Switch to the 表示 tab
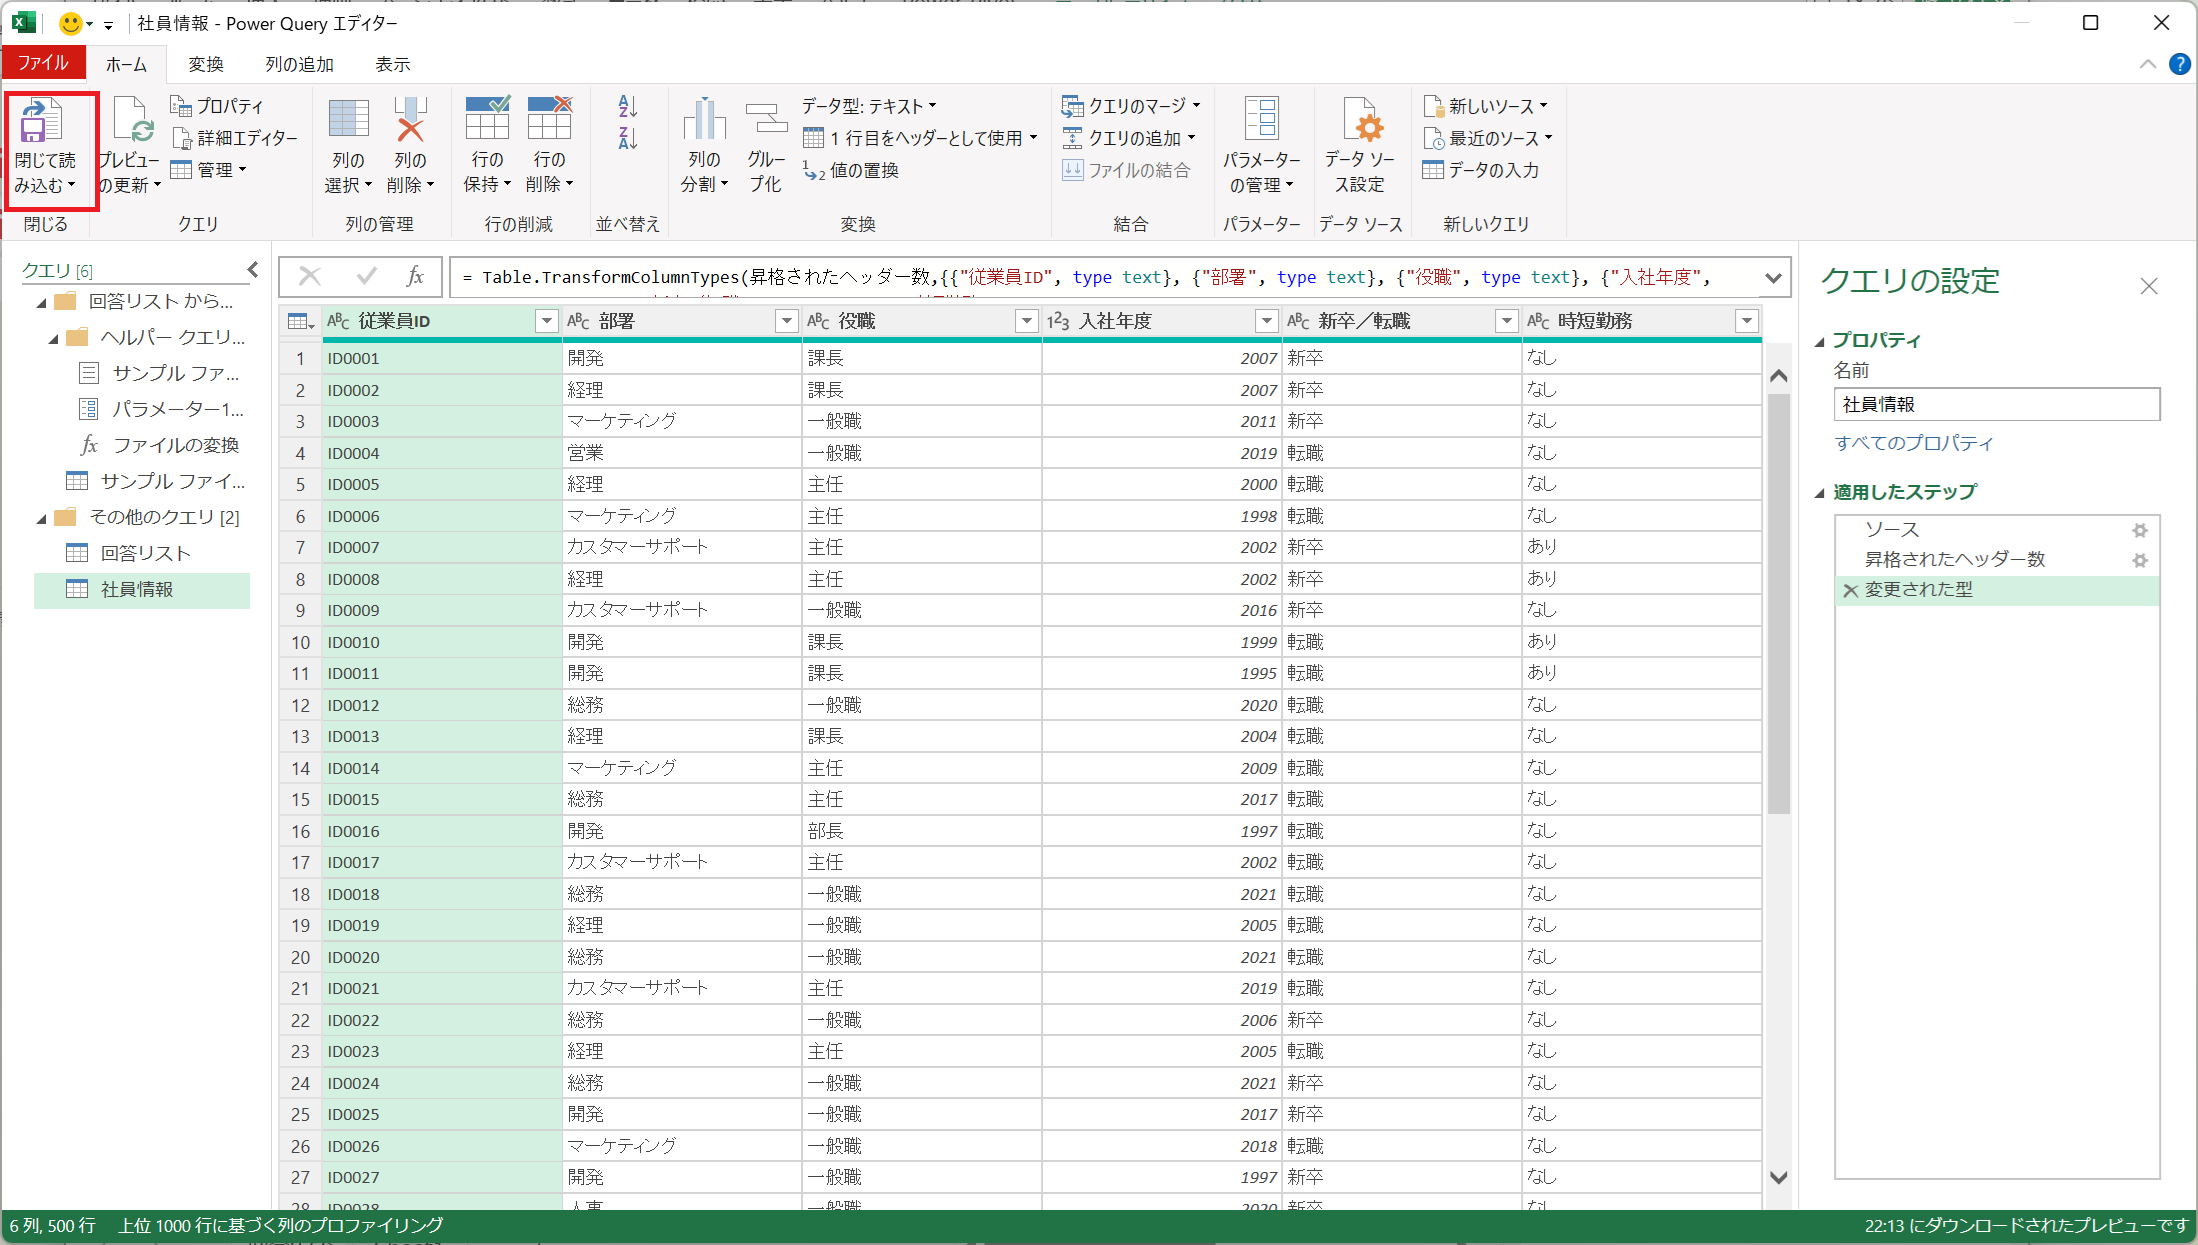The width and height of the screenshot is (2198, 1245). click(x=392, y=64)
